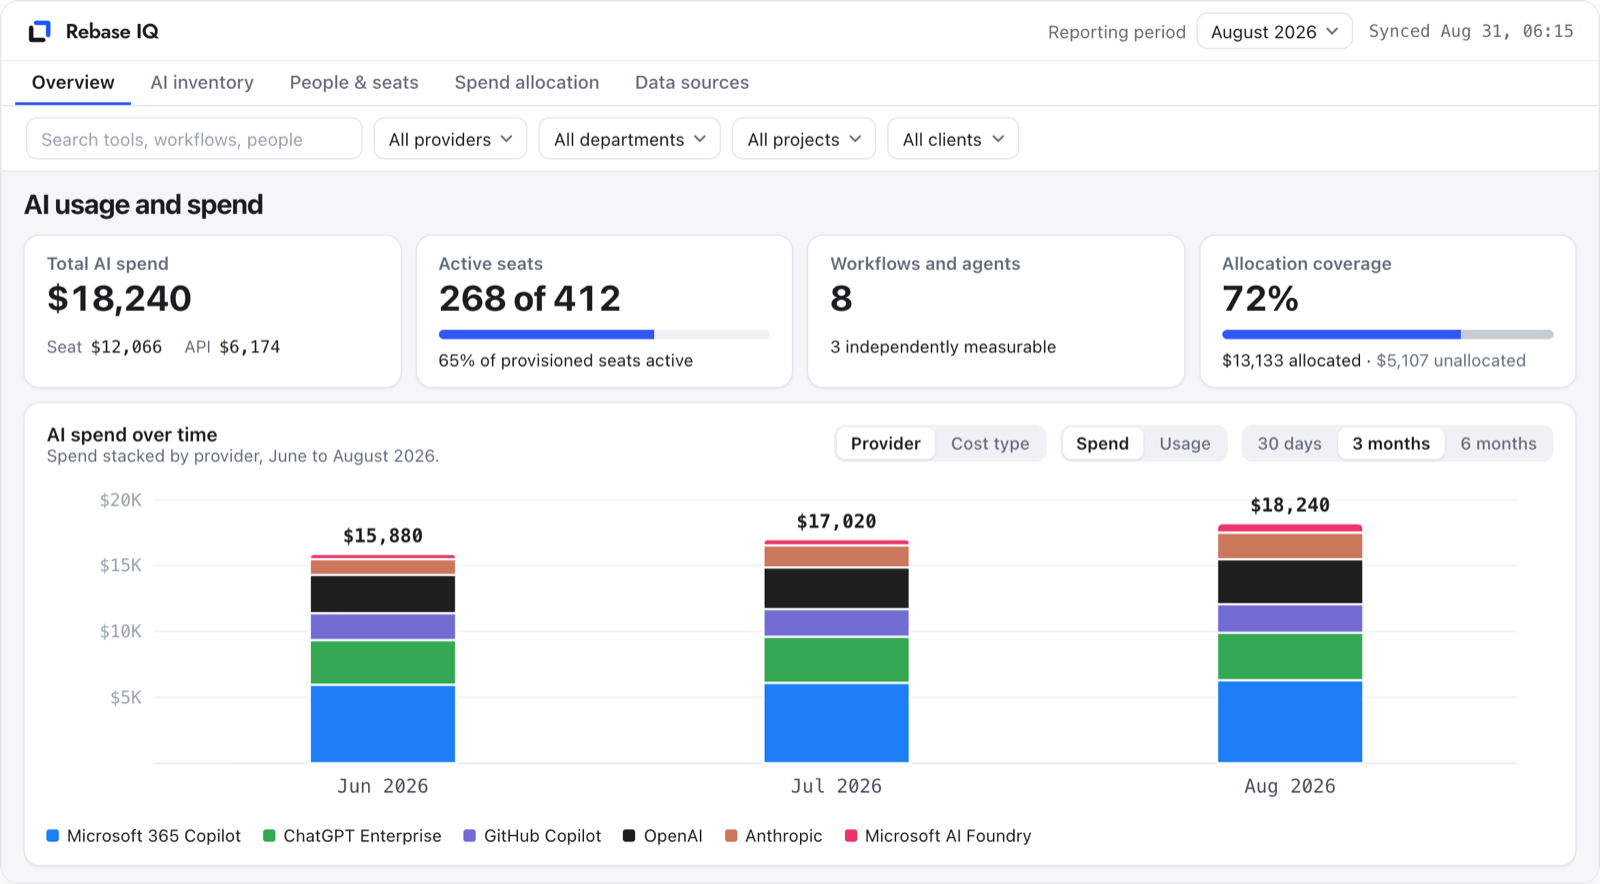
Task: Switch to the Overview tab
Action: [x=73, y=83]
